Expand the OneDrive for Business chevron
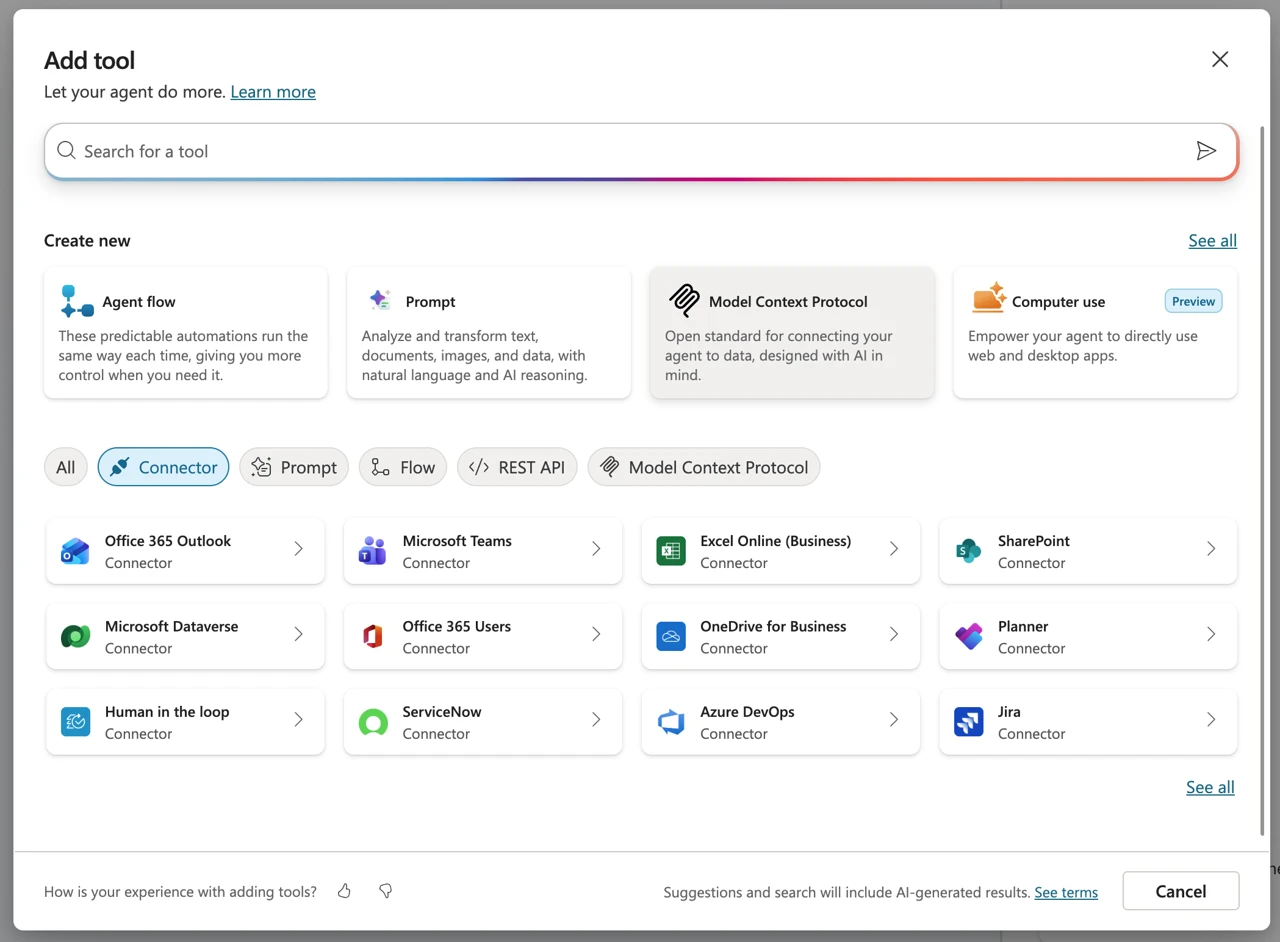The image size is (1280, 942). (x=894, y=634)
